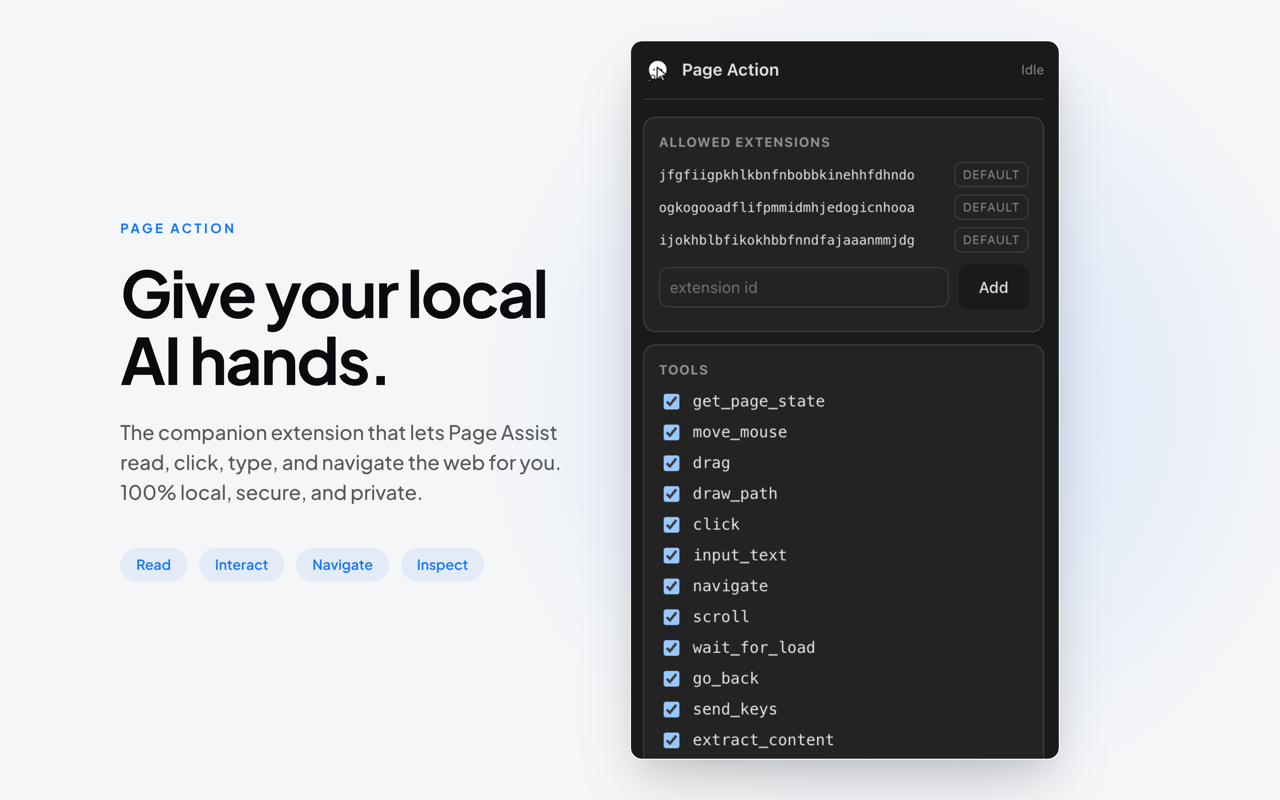
Task: Disable the extract_content checkbox
Action: [x=672, y=740]
